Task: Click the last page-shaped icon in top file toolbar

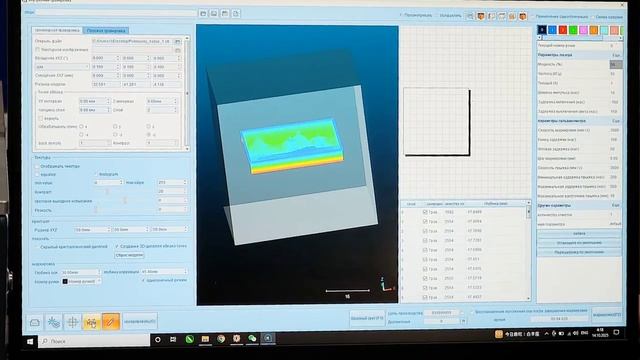Action: click(x=236, y=14)
